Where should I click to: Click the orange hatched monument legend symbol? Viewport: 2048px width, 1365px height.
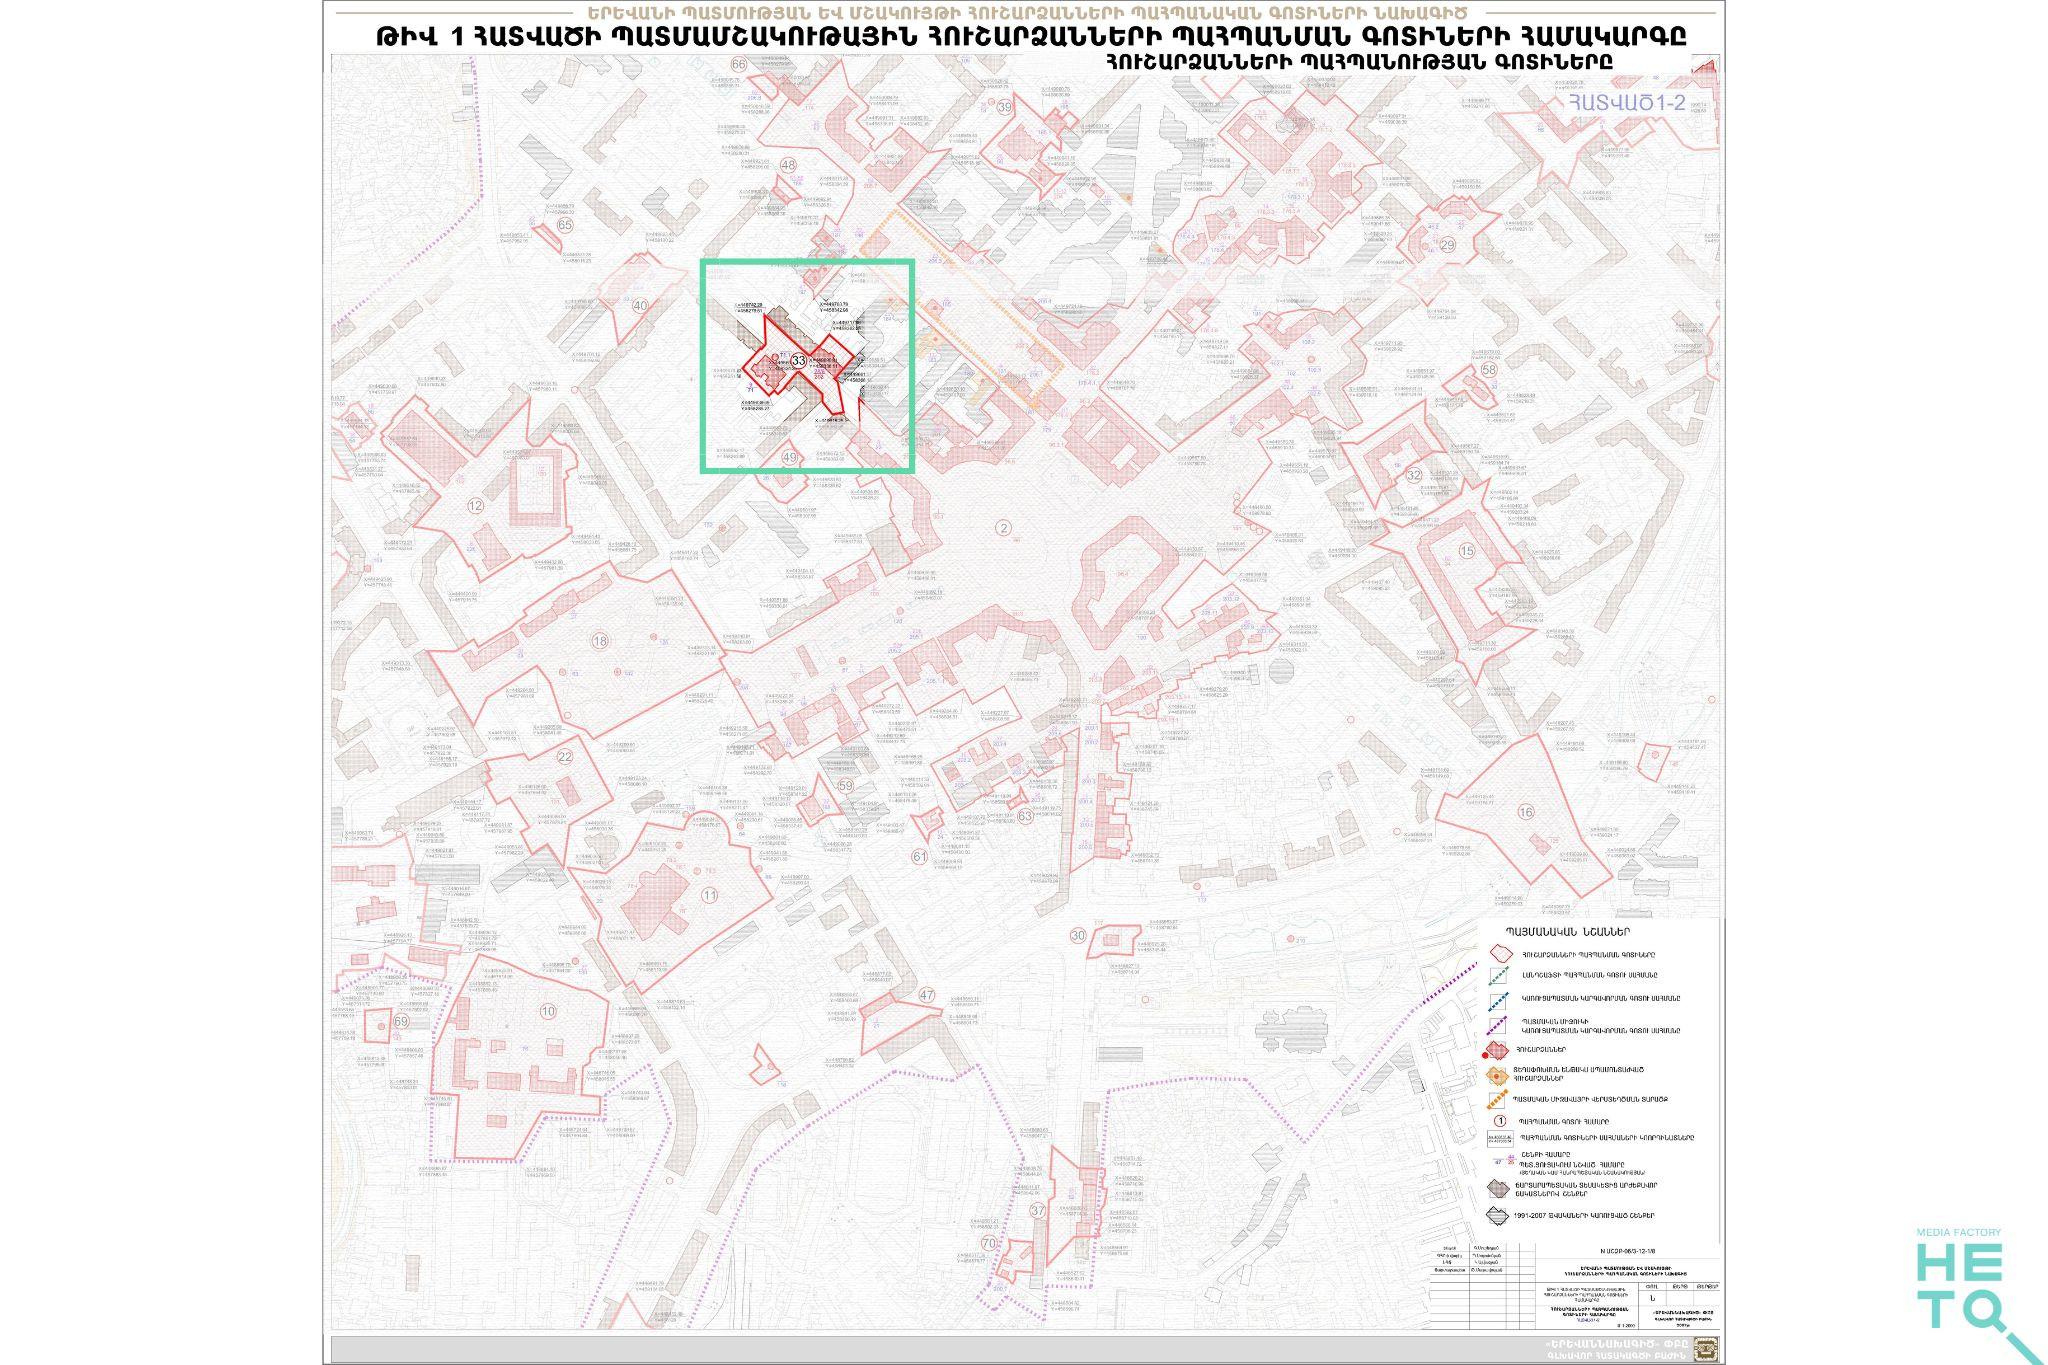click(x=1498, y=1075)
